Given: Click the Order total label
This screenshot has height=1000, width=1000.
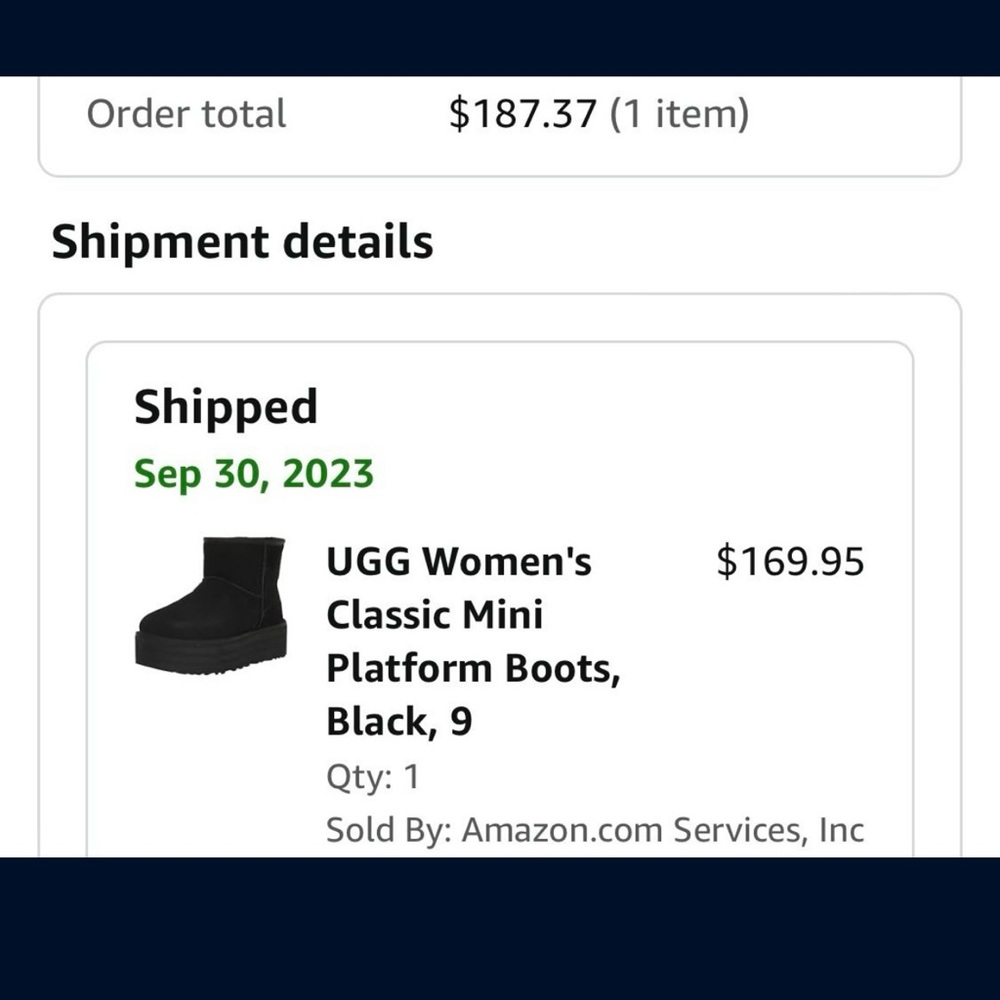Looking at the screenshot, I should pyautogui.click(x=186, y=114).
